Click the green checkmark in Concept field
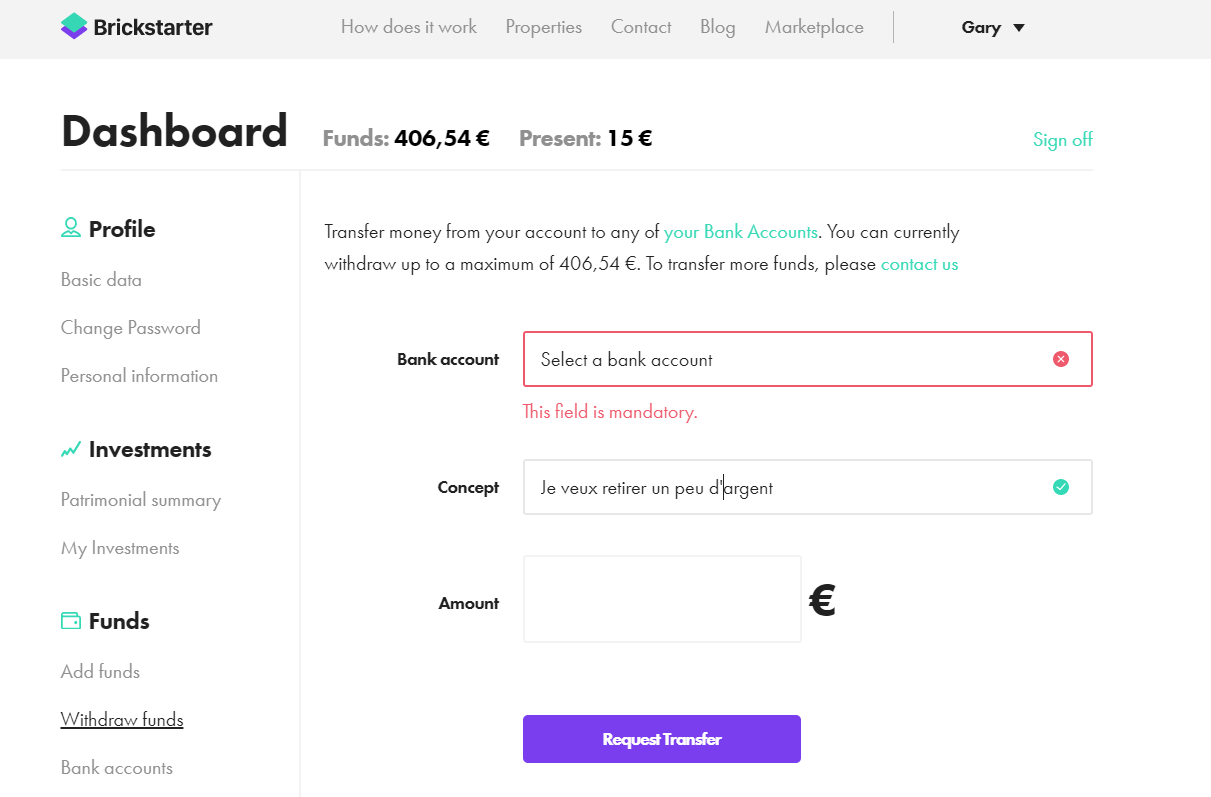The height and width of the screenshot is (797, 1211). tap(1061, 487)
